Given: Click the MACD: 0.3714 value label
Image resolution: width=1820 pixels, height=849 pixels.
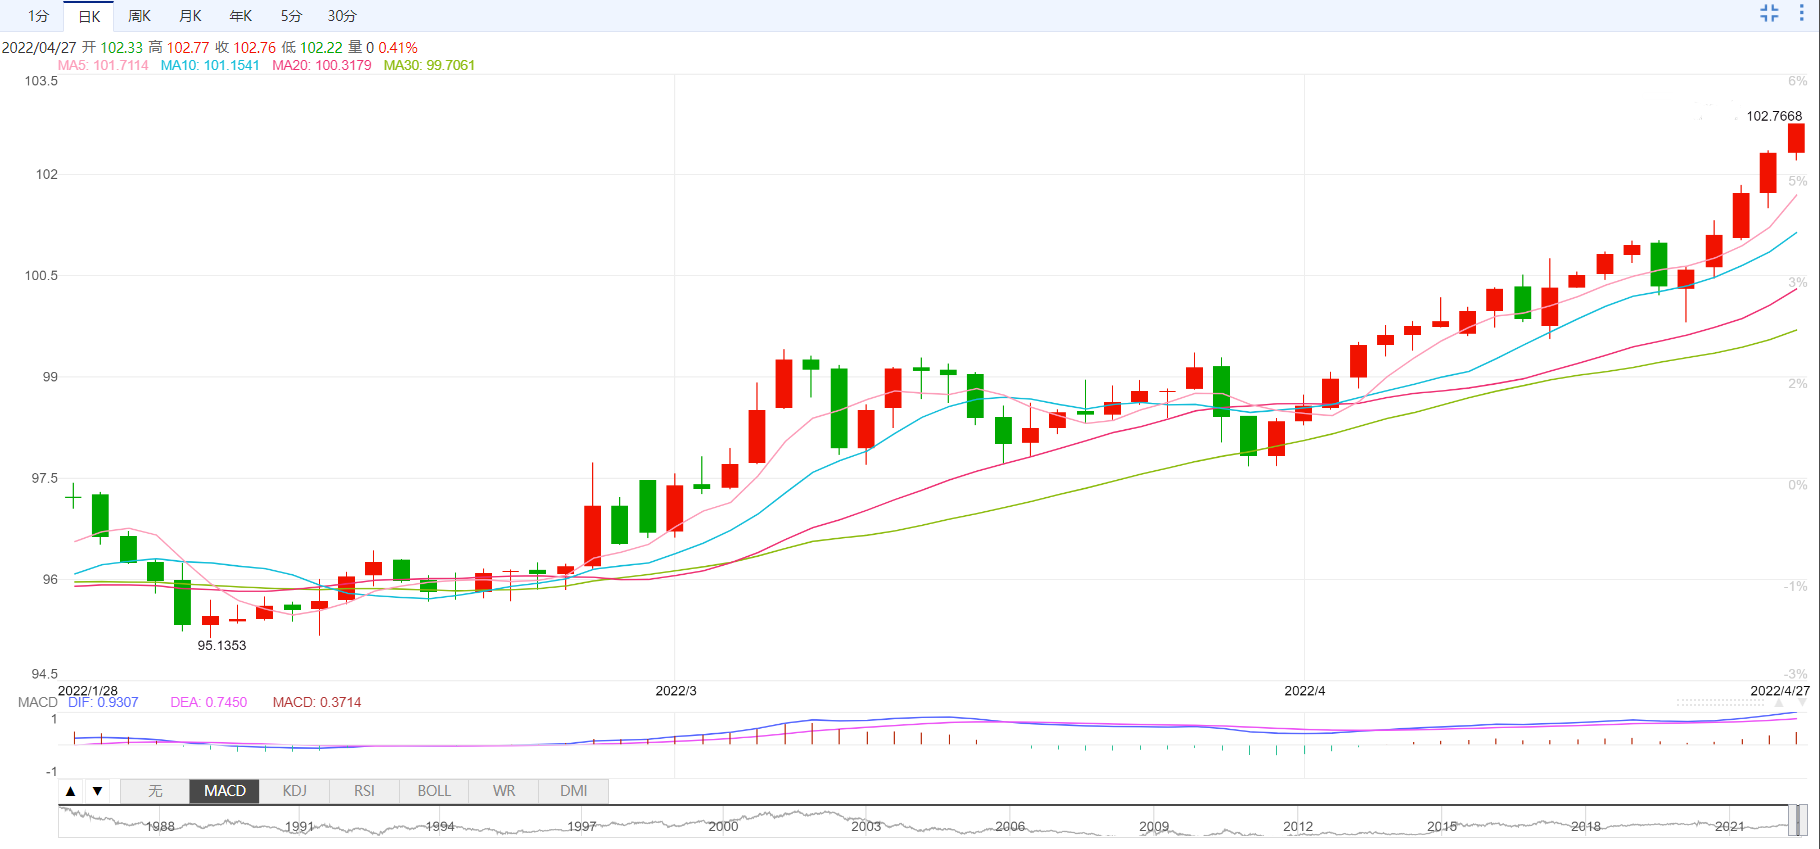Looking at the screenshot, I should click(x=317, y=702).
